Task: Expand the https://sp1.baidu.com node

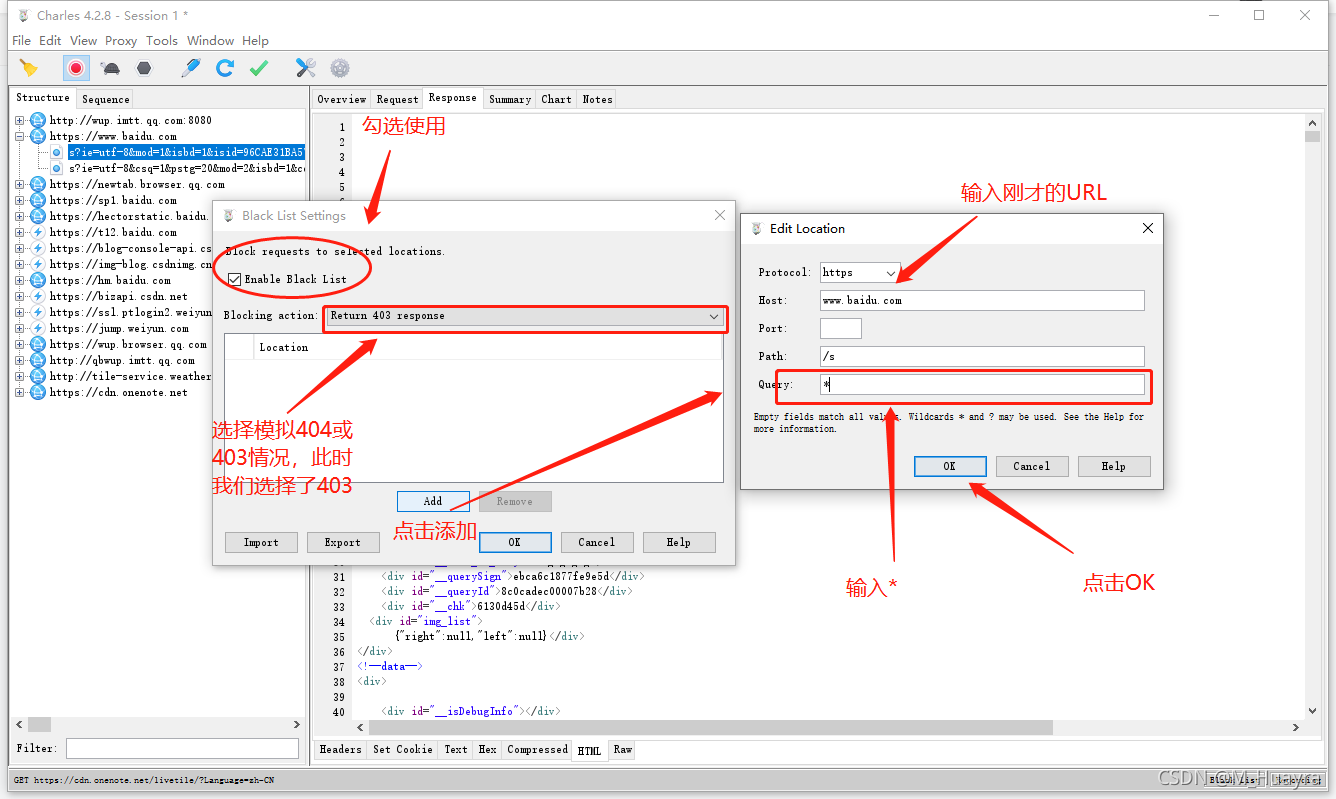Action: [x=19, y=200]
